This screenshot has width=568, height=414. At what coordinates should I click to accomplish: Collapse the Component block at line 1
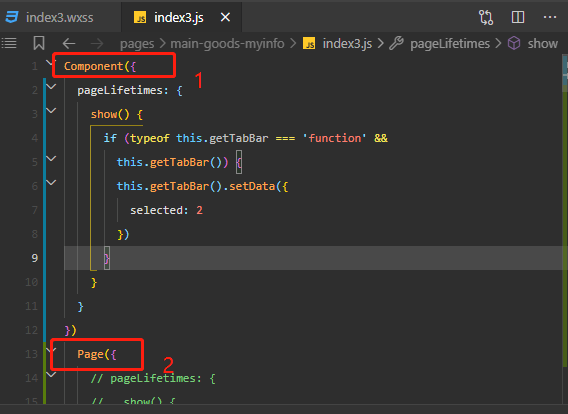coord(50,63)
